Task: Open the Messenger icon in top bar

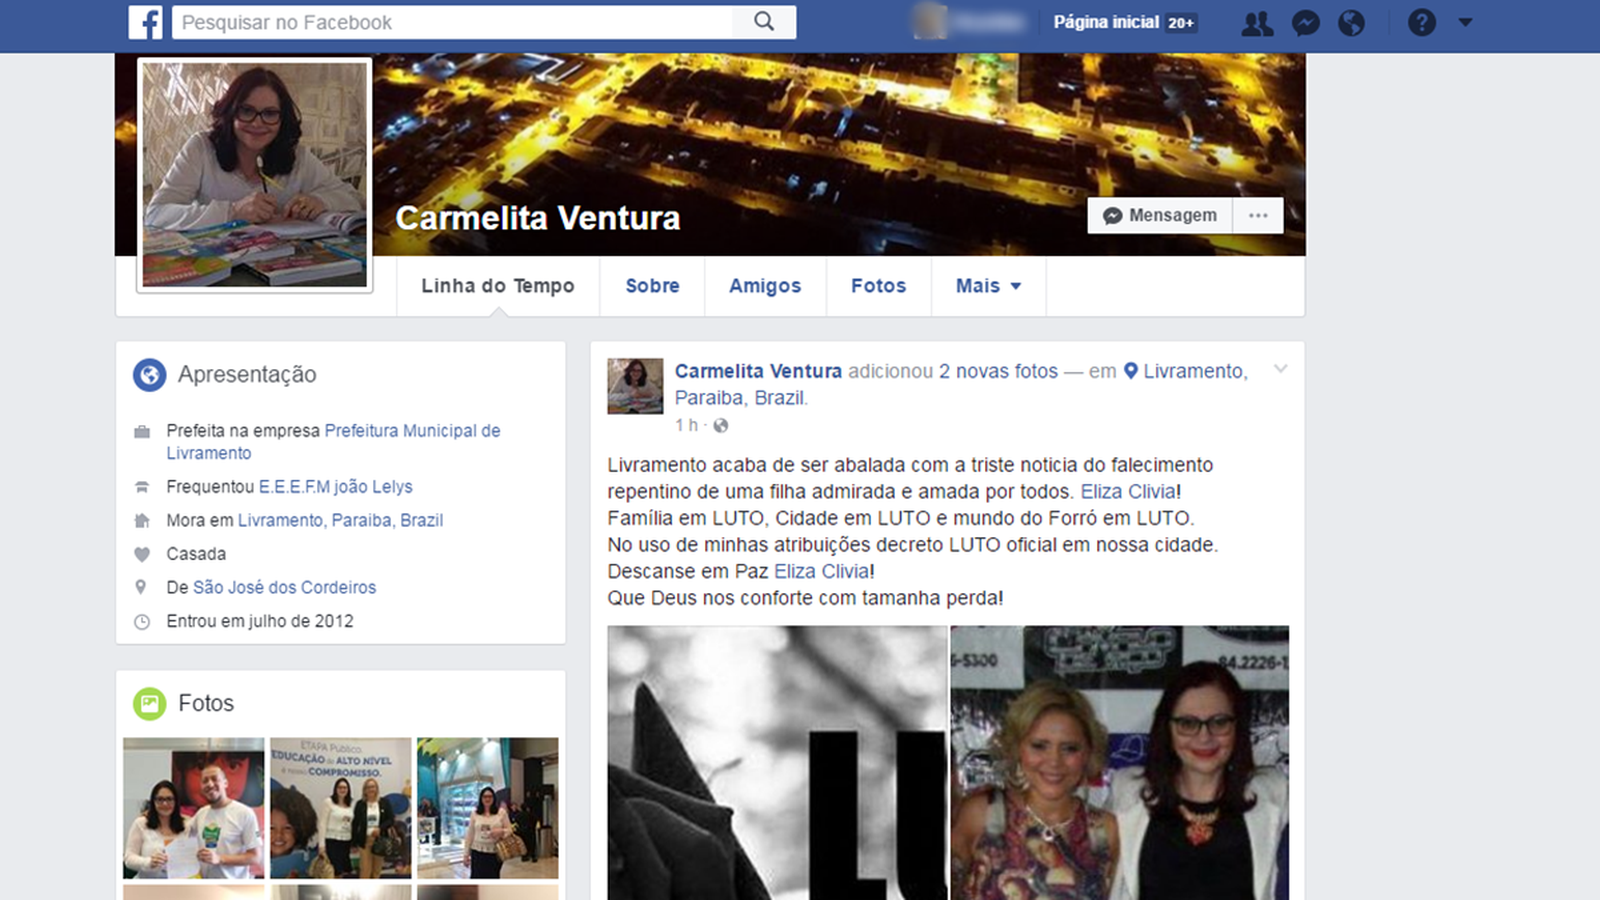Action: 1305,23
